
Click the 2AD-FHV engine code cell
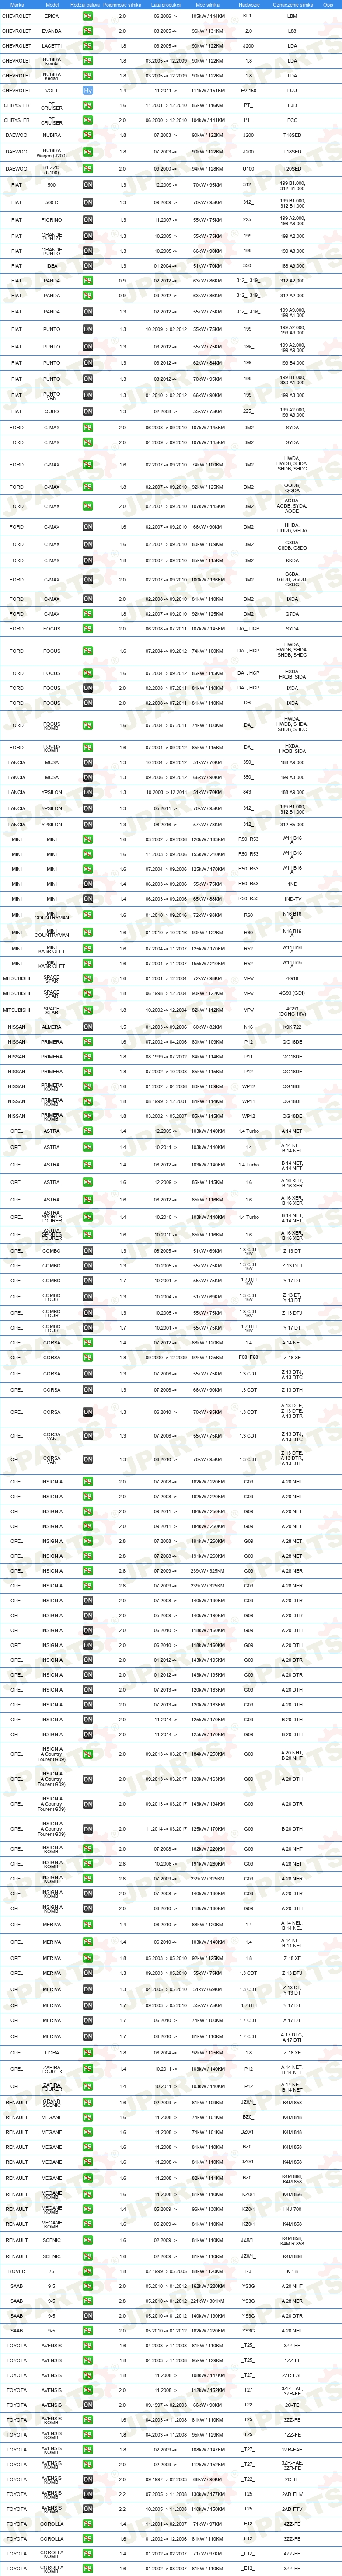[x=292, y=2494]
